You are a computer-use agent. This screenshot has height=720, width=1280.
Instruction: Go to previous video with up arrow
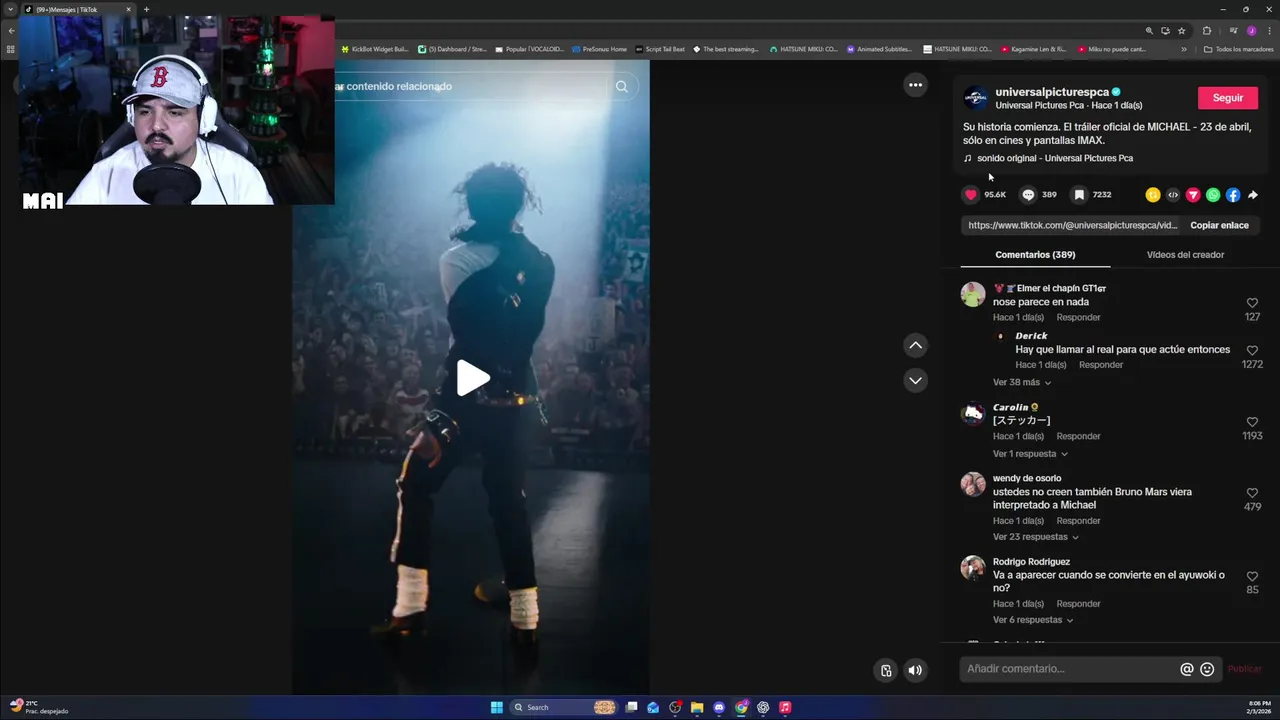point(915,345)
